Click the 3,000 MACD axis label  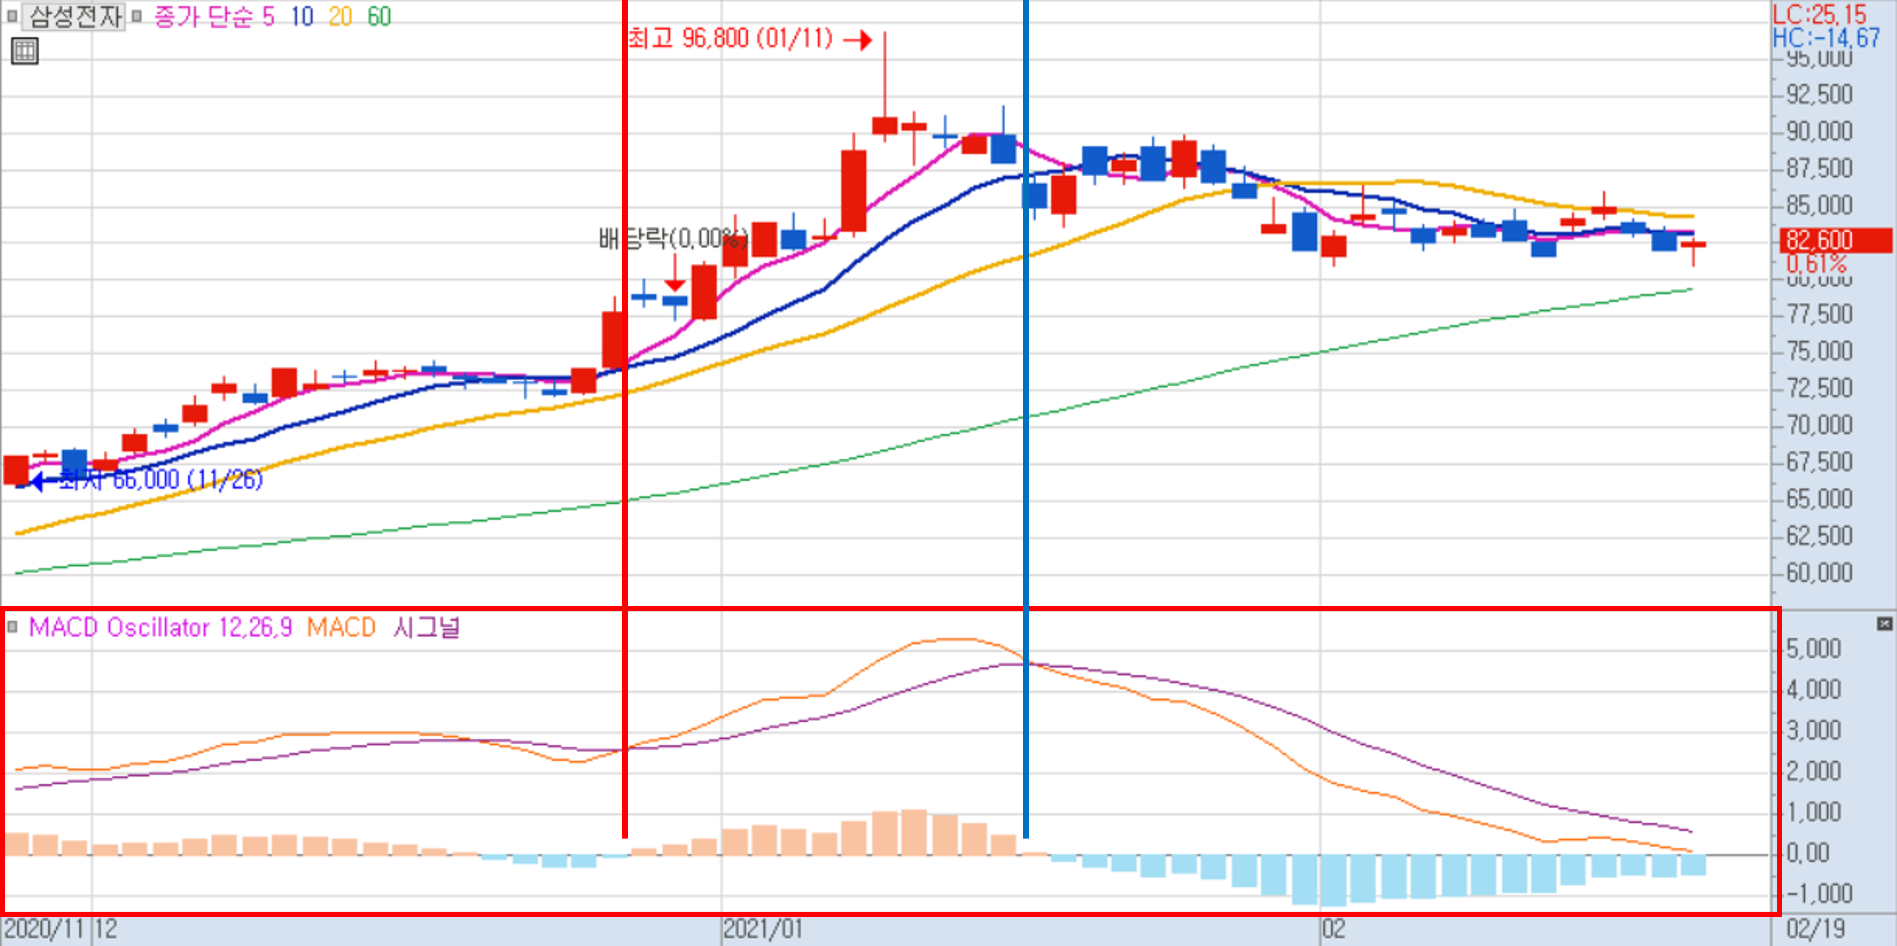point(1814,731)
